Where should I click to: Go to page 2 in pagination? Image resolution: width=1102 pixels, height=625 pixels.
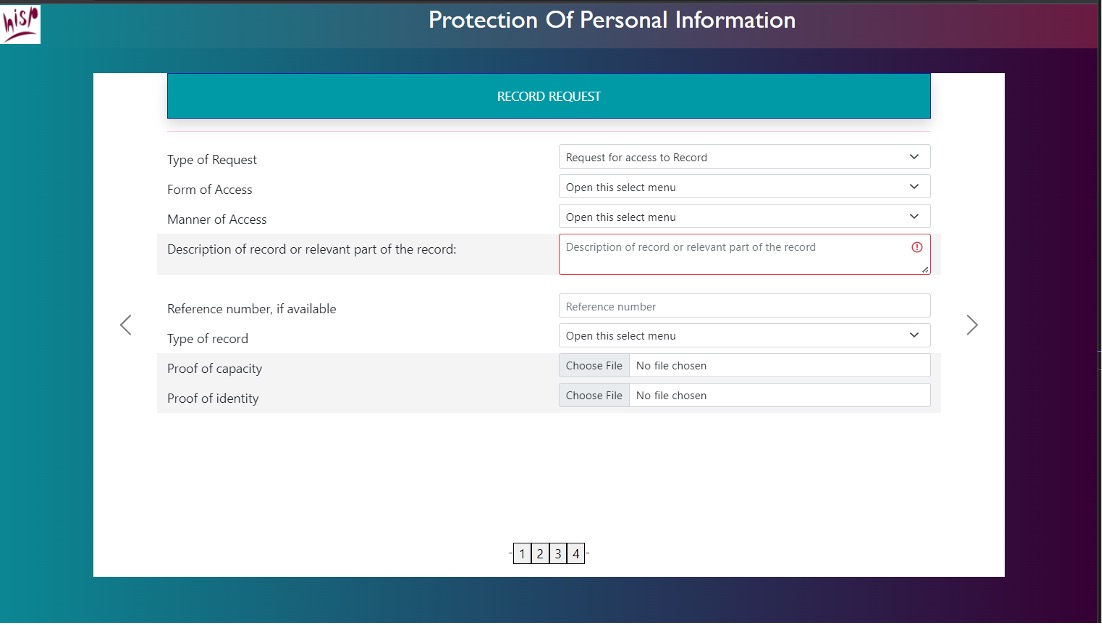coord(540,554)
